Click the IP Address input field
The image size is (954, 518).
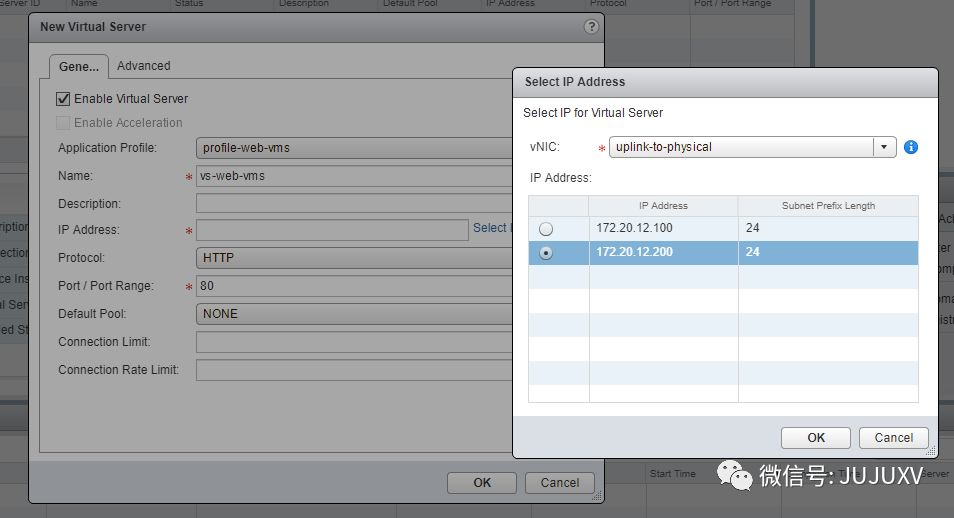(332, 230)
